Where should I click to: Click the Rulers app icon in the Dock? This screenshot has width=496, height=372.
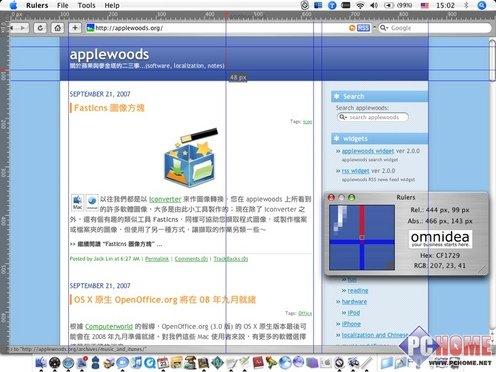pyautogui.click(x=367, y=363)
